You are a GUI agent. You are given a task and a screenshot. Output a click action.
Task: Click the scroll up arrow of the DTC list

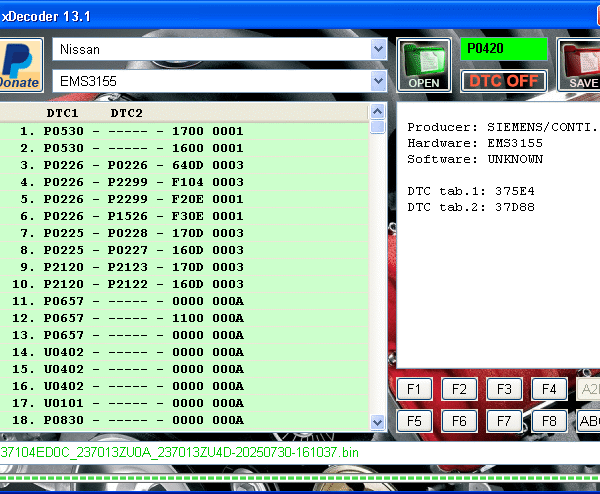378,112
